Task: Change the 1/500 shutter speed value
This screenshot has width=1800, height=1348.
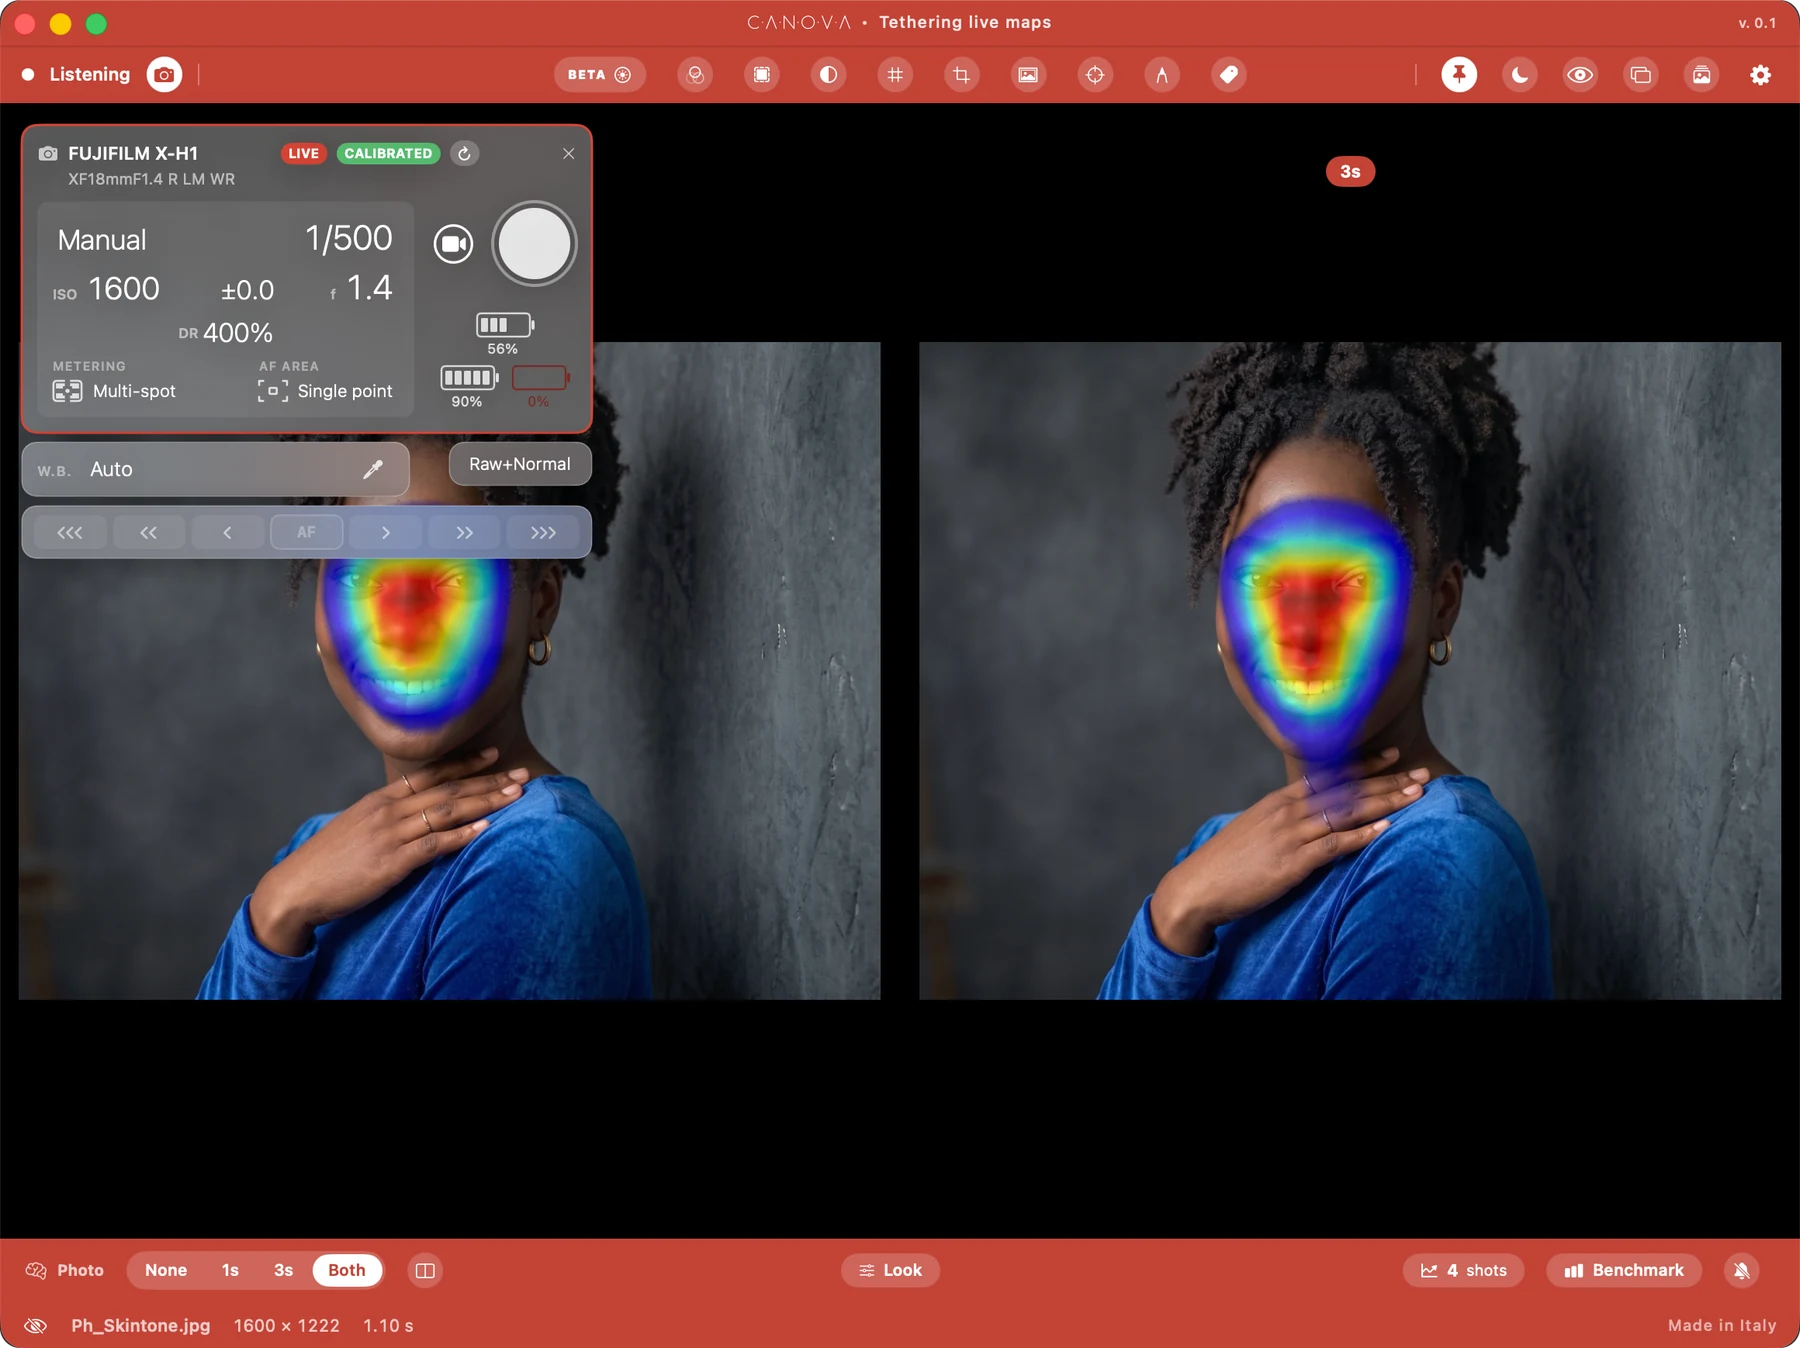Action: (349, 238)
